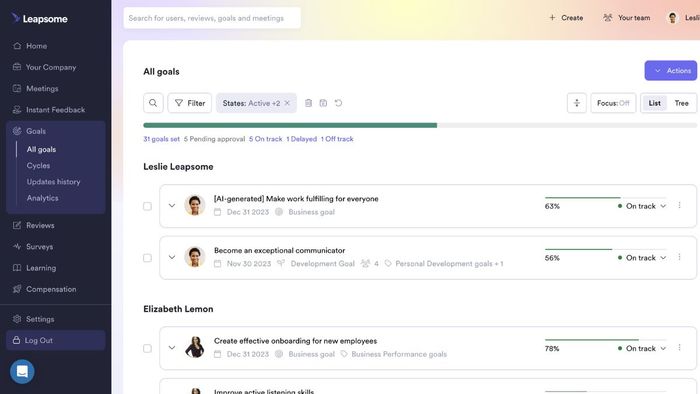Open more options for Make work fulfilling goal
The image size is (700, 394).
tap(679, 205)
